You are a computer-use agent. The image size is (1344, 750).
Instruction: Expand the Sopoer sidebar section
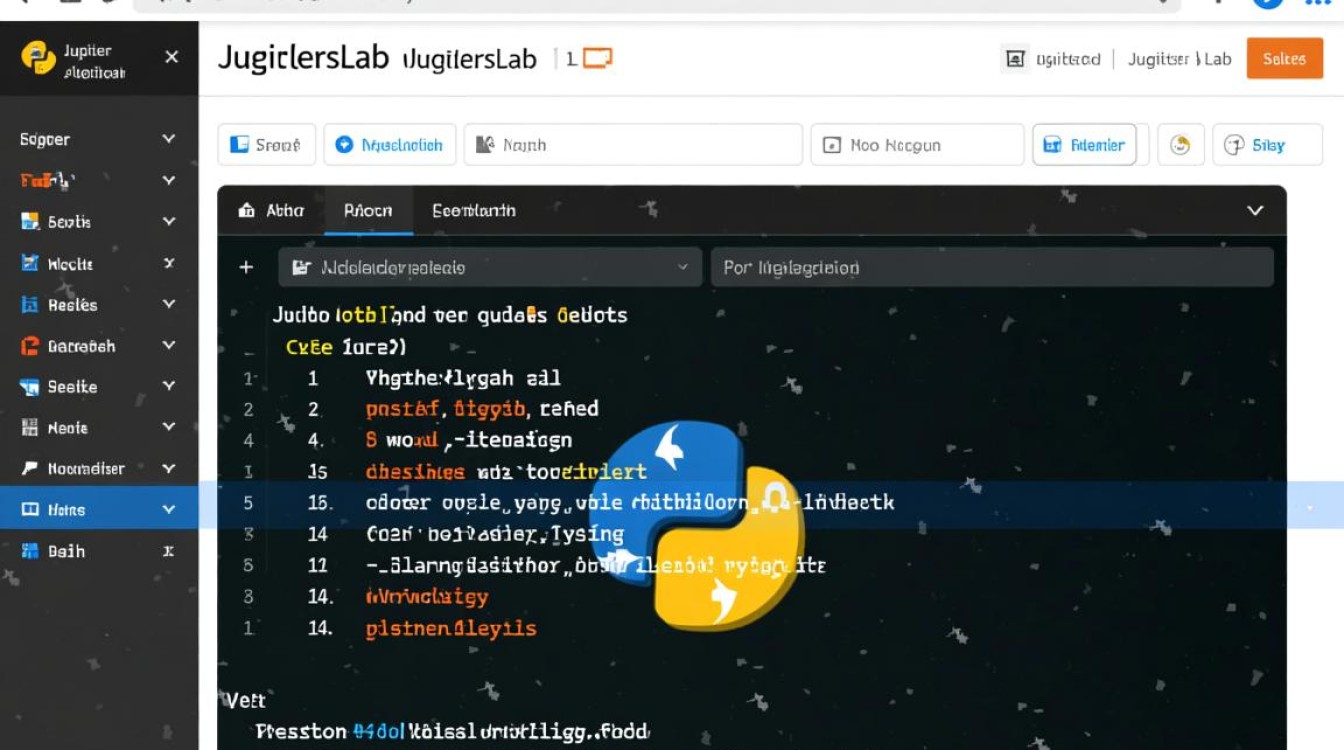click(169, 139)
